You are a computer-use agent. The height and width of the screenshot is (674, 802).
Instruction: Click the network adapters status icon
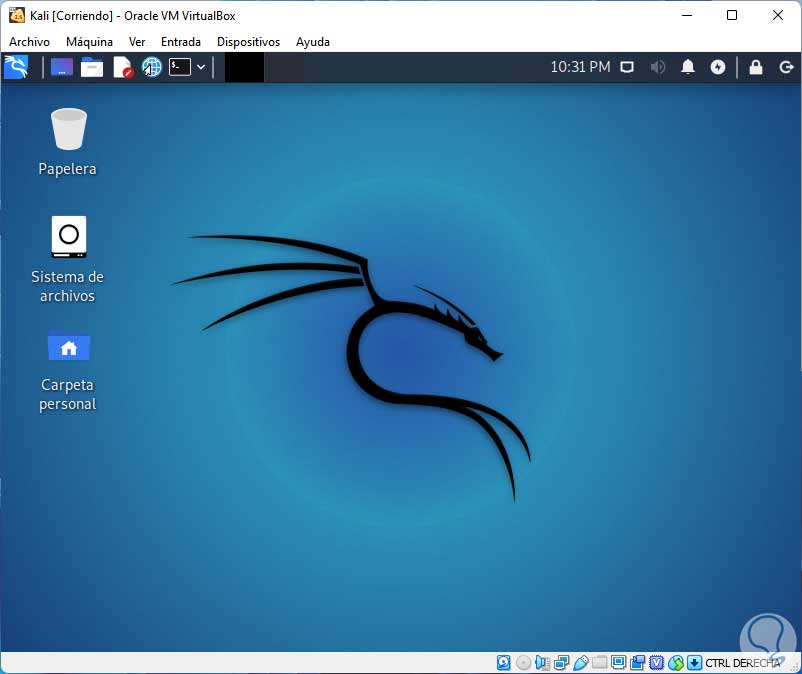point(561,663)
